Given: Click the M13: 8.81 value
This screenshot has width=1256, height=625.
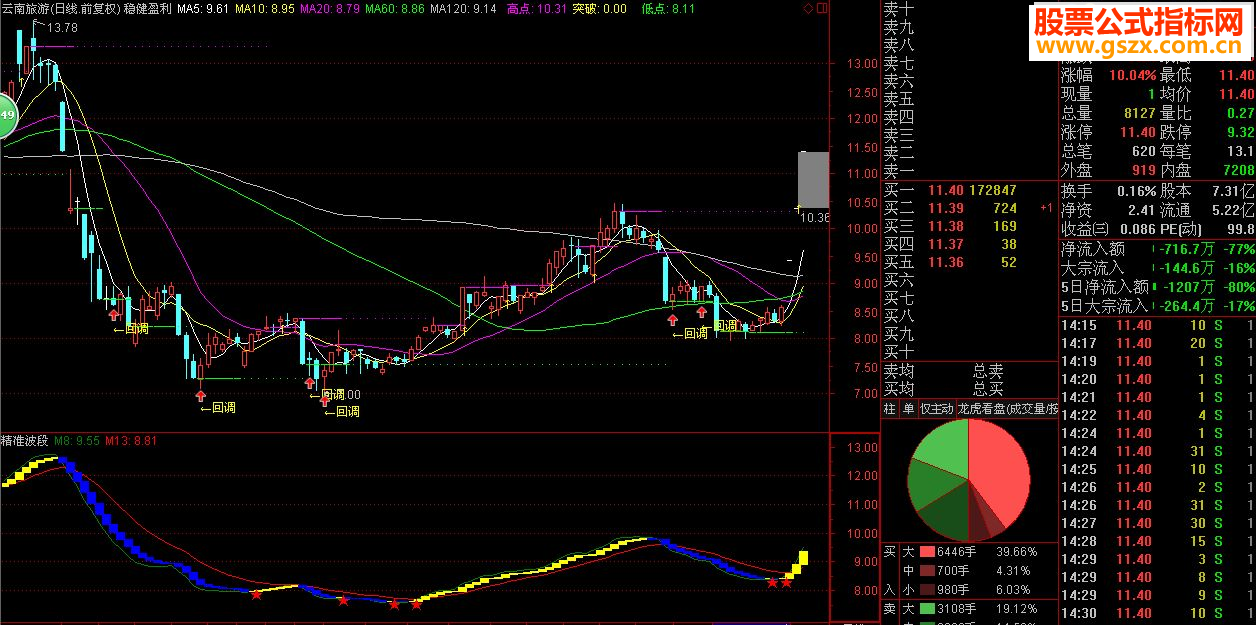Looking at the screenshot, I should coord(131,440).
